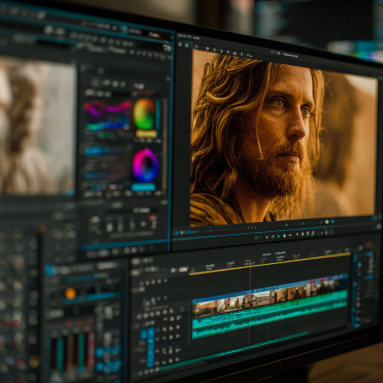The image size is (383, 383).
Task: Click the blurry source monitor preview on left
Action: pyautogui.click(x=37, y=127)
